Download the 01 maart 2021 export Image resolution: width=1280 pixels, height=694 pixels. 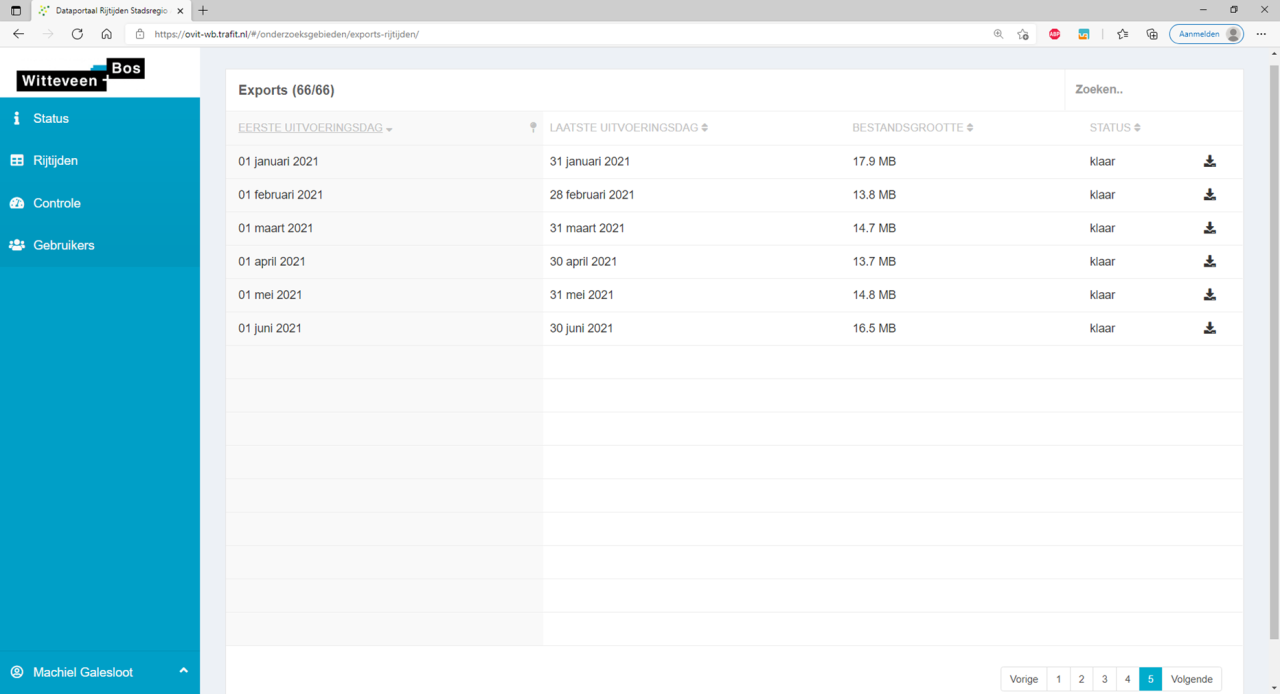(x=1209, y=228)
